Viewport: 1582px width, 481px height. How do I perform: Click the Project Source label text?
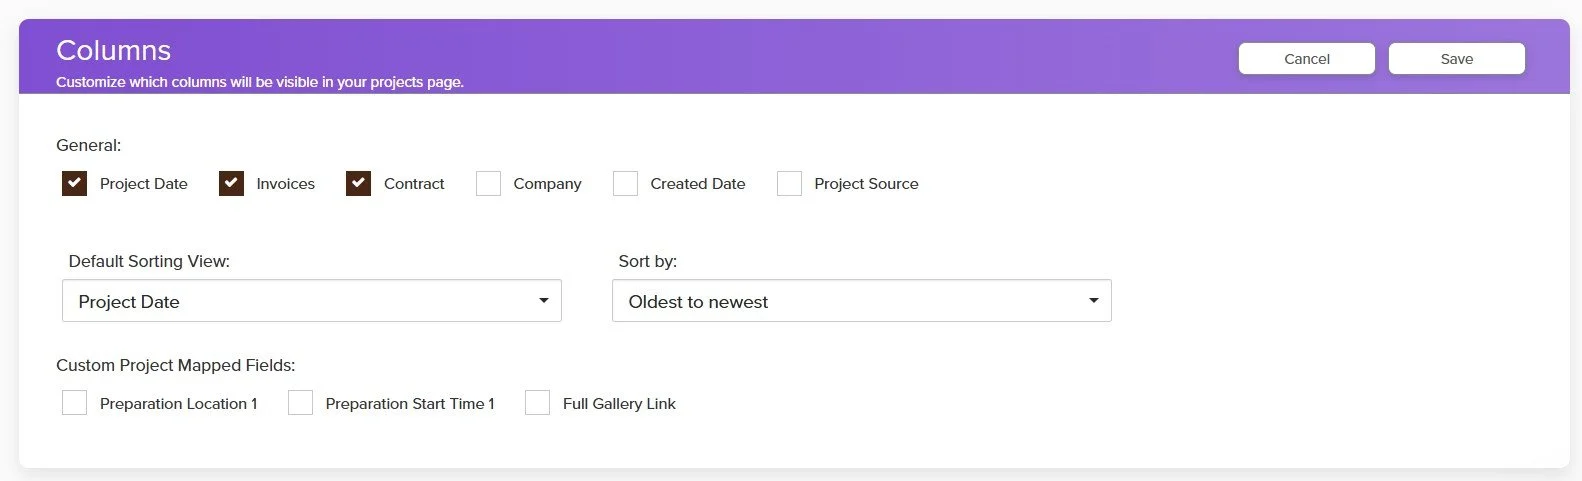coord(866,184)
